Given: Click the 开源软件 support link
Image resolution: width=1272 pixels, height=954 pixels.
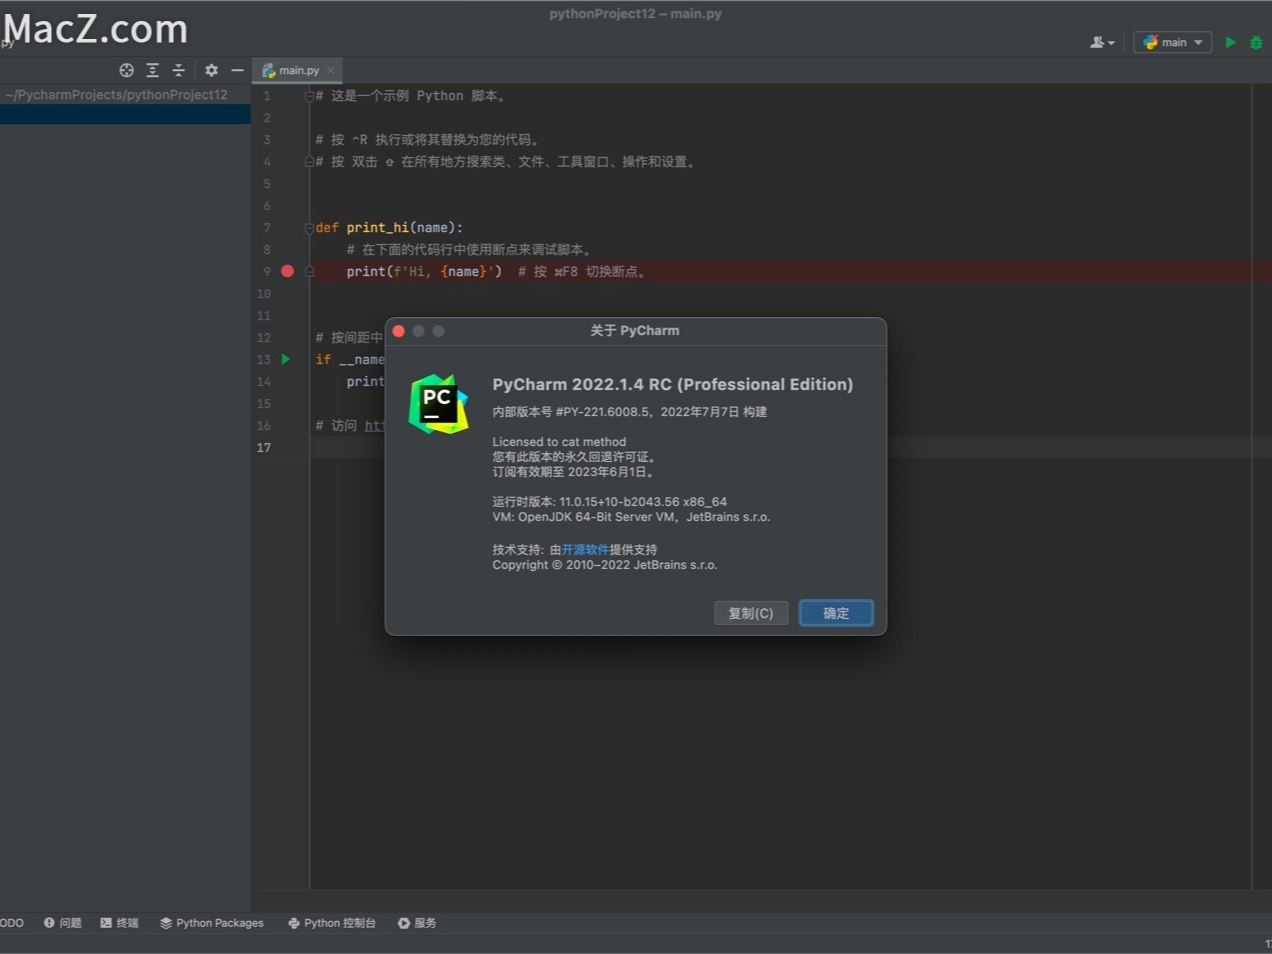Looking at the screenshot, I should (586, 549).
